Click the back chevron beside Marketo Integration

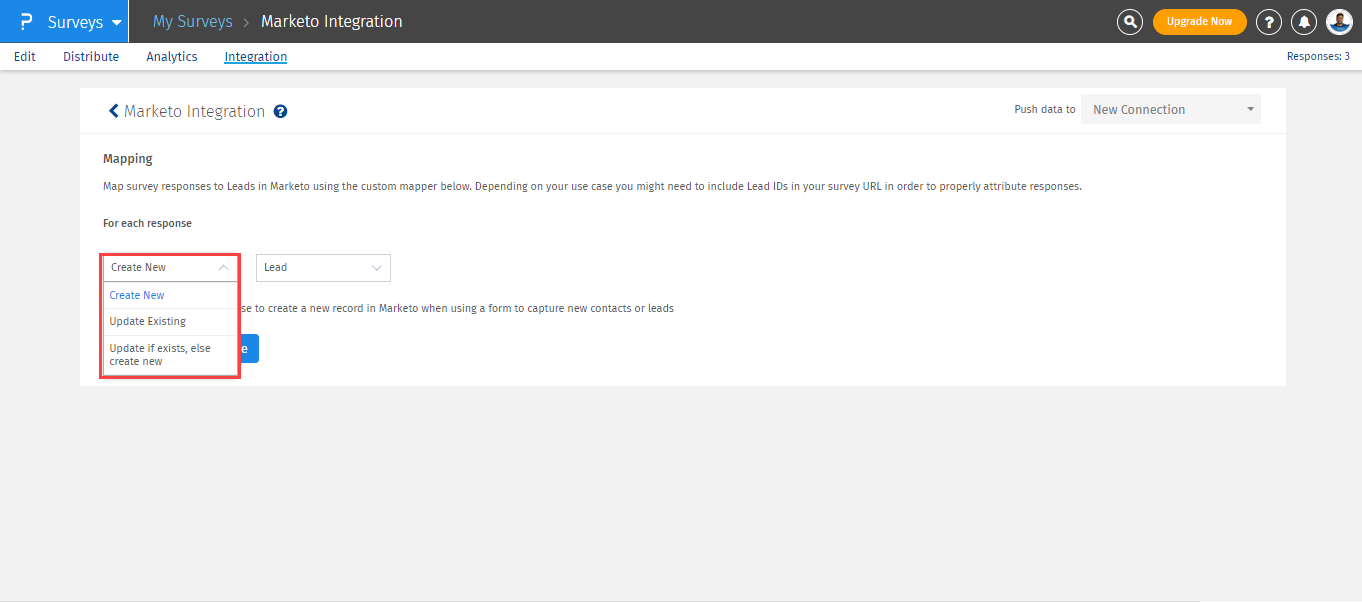click(113, 111)
